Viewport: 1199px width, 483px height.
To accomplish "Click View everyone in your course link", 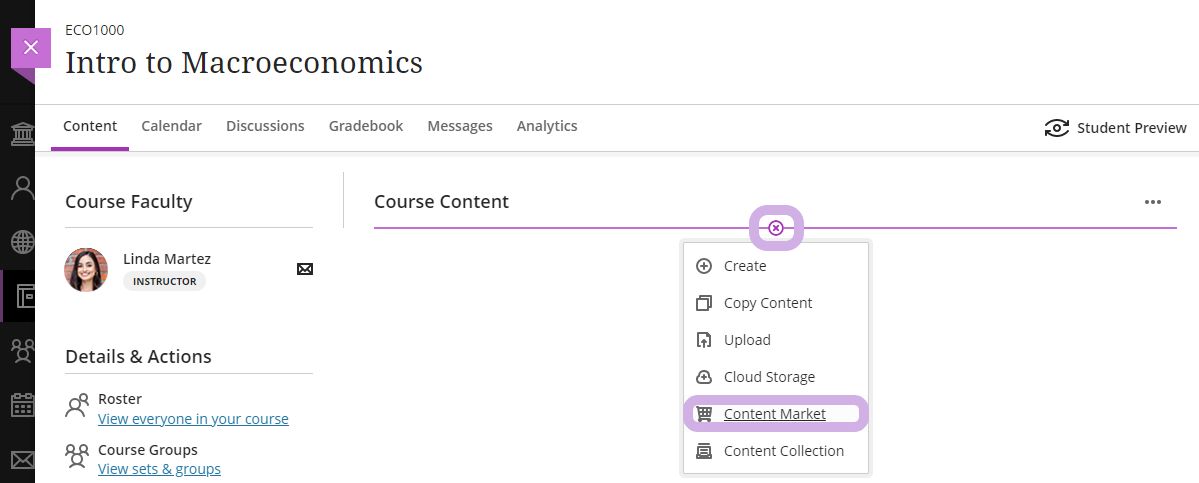I will click(193, 419).
